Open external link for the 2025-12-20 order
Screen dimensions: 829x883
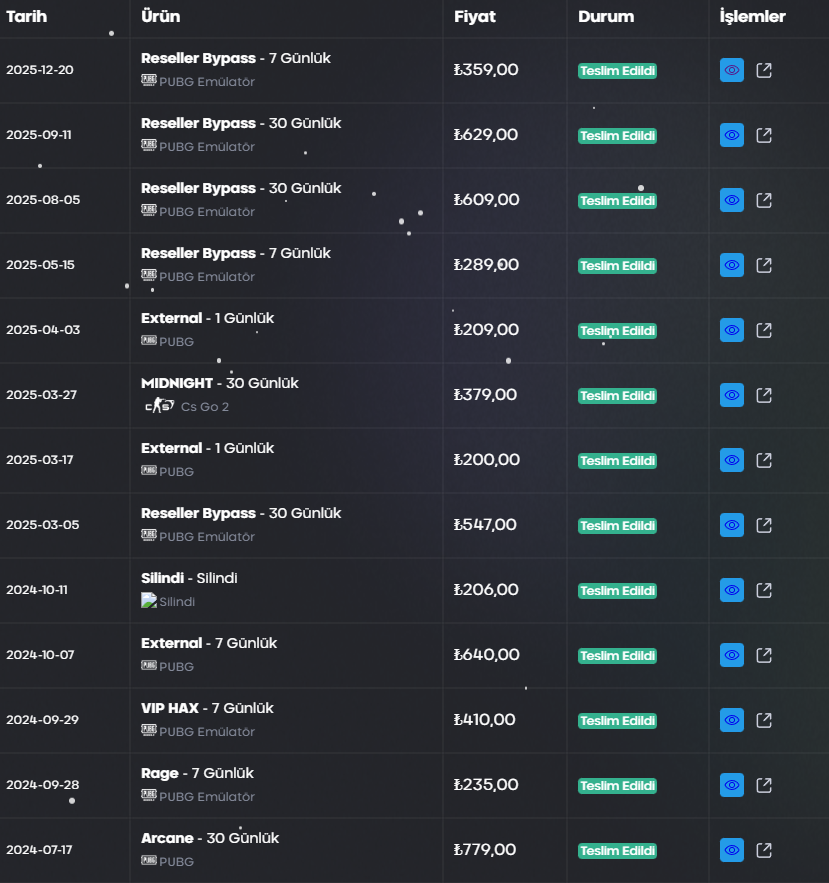point(764,70)
